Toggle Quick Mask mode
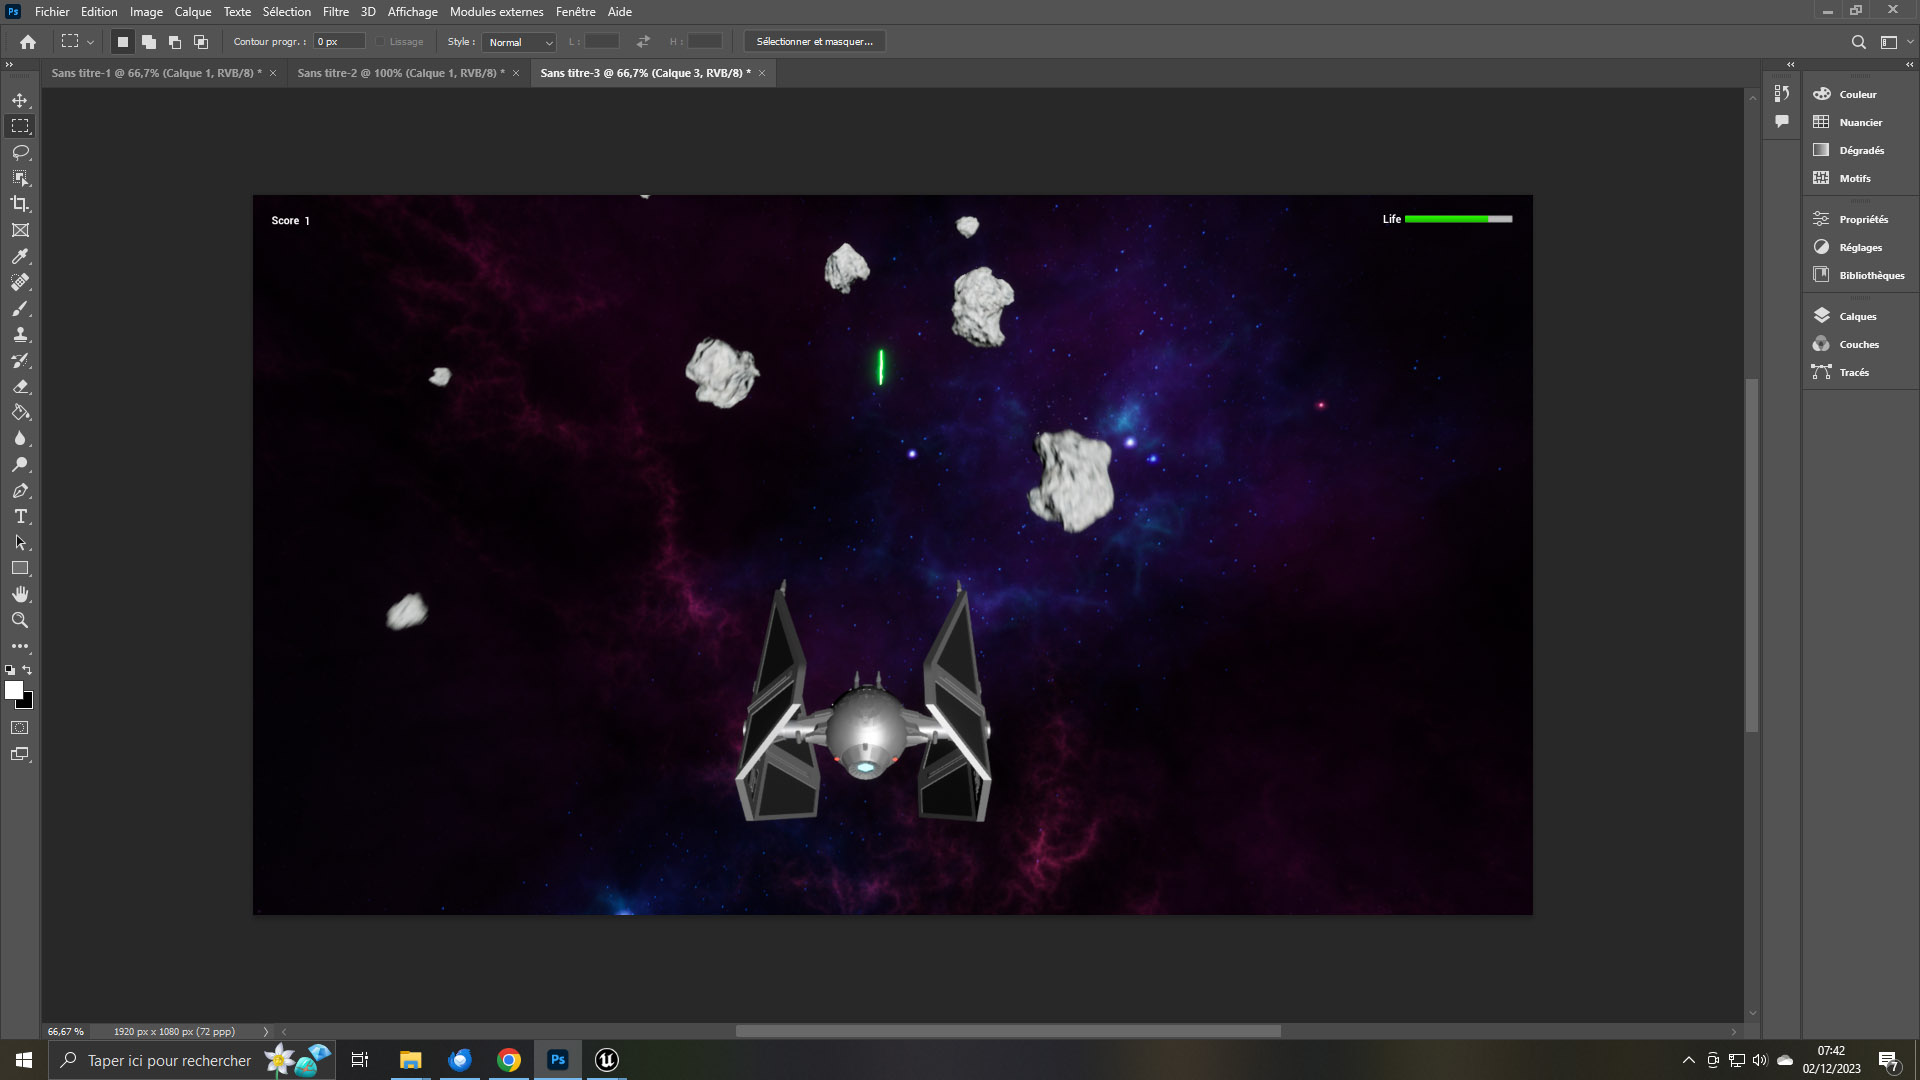 click(x=20, y=728)
